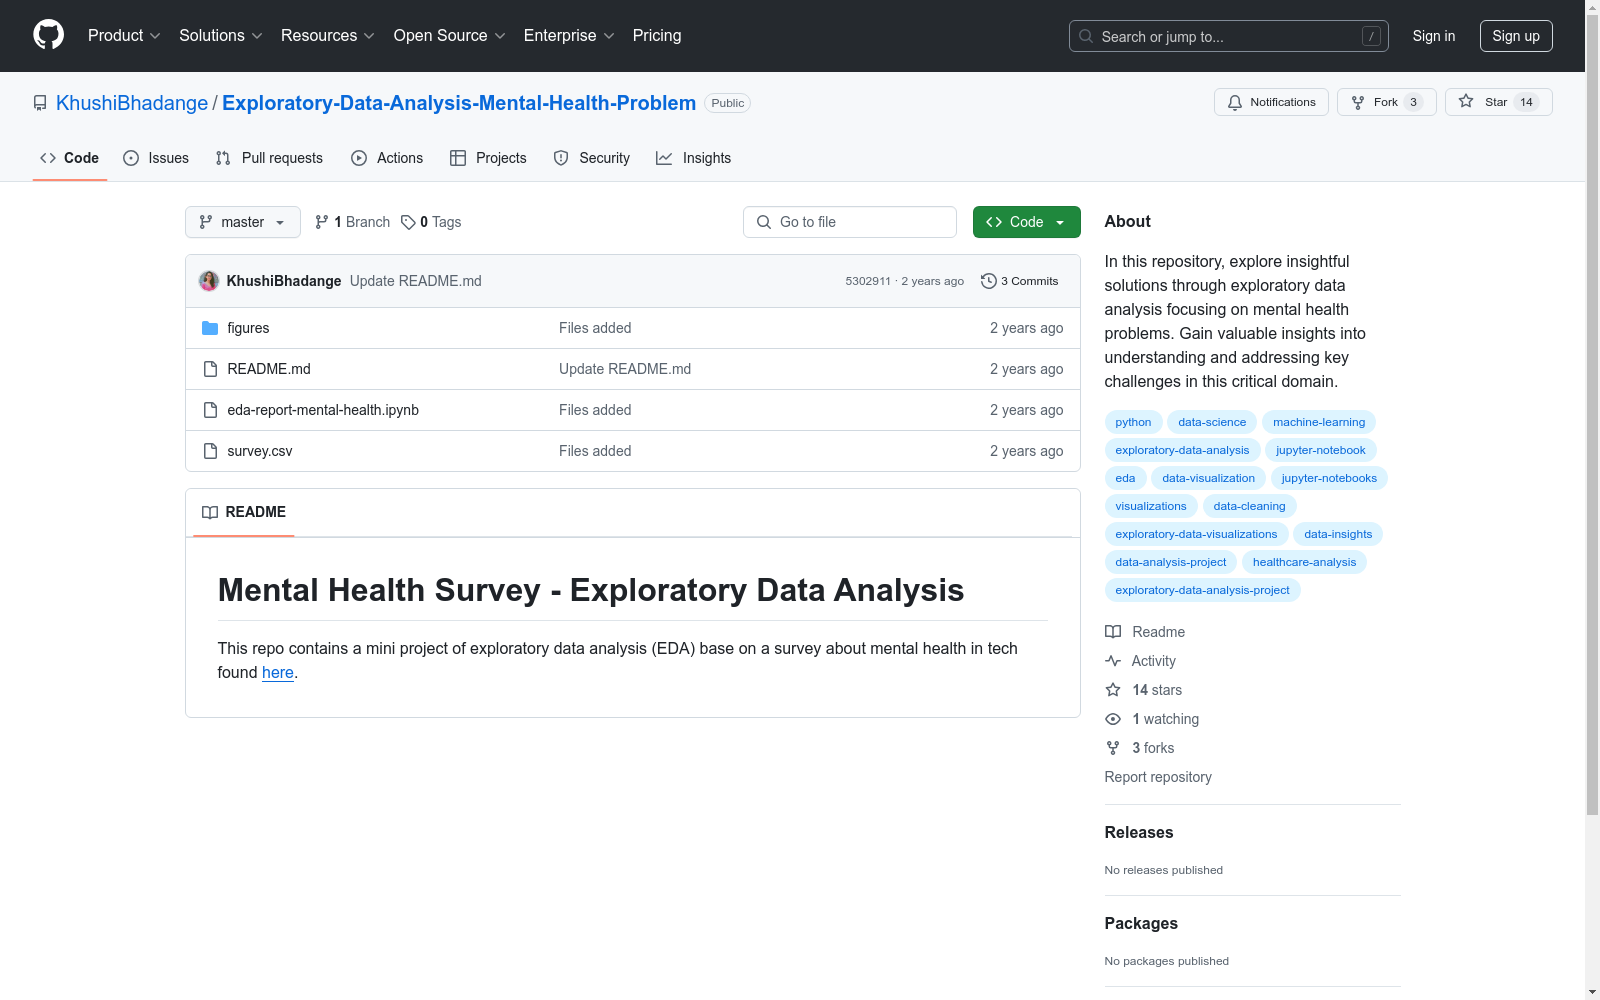Click the 'here' link in README

(x=278, y=672)
